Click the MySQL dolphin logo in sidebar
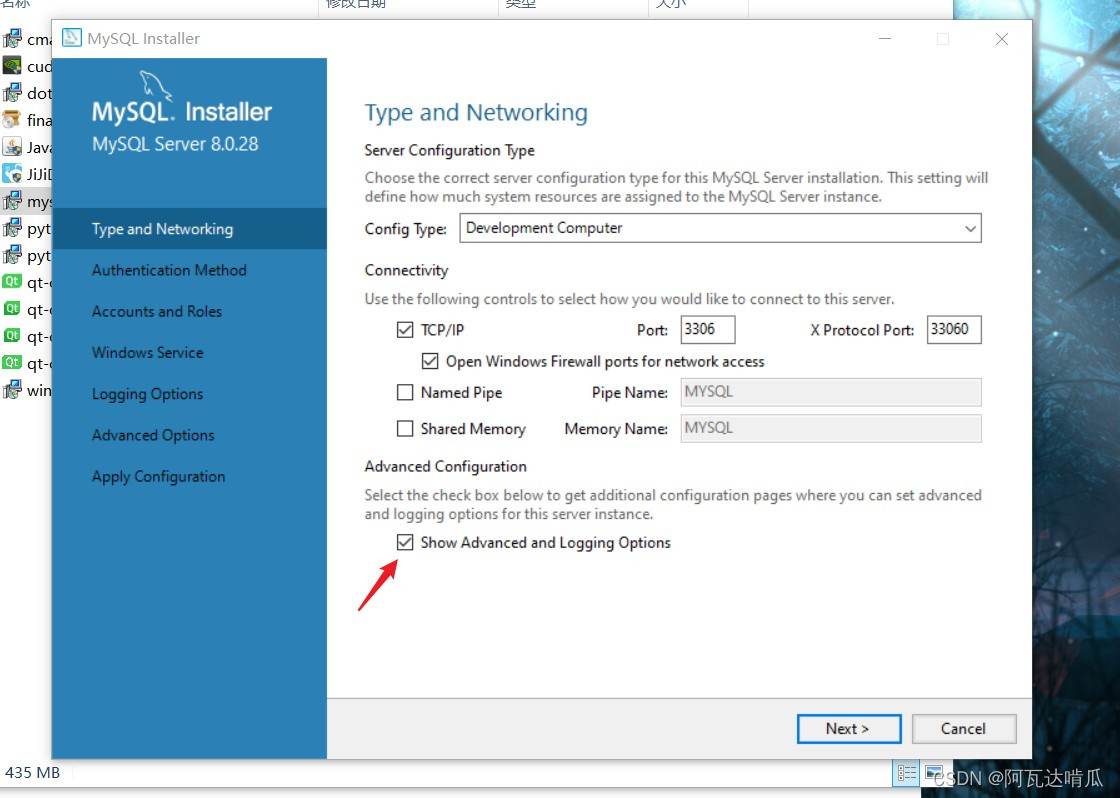 [x=155, y=86]
